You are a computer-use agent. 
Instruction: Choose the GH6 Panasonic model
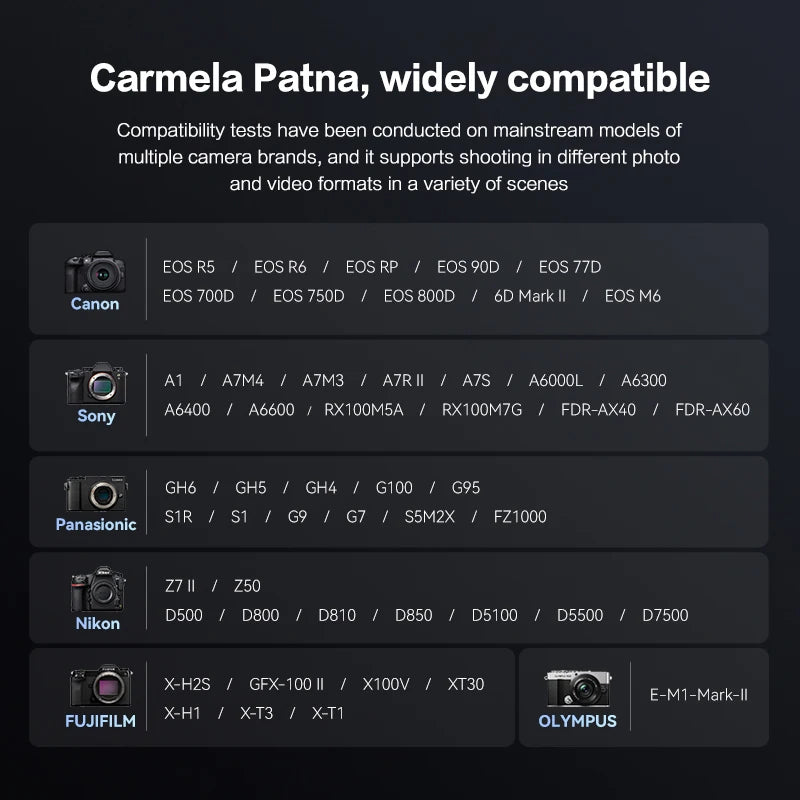click(181, 487)
